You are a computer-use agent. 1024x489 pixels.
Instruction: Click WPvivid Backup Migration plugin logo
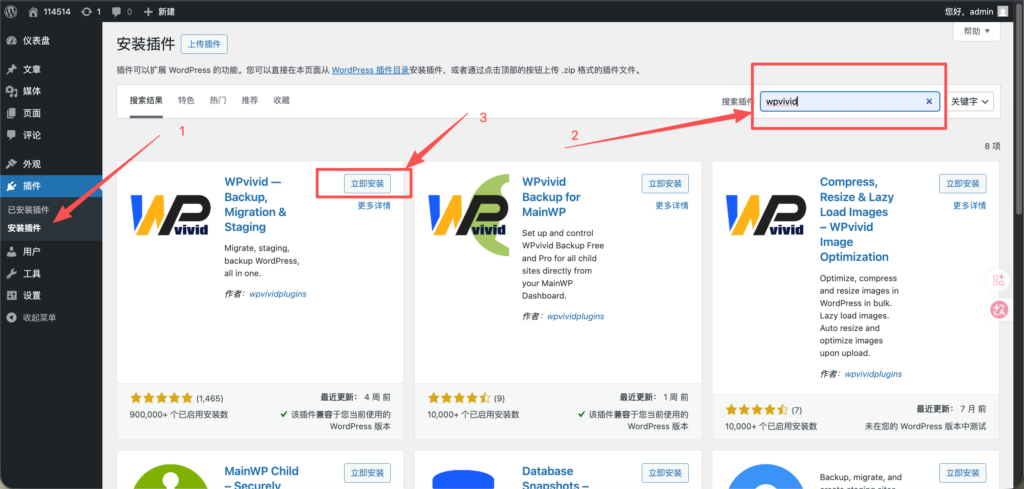[170, 215]
